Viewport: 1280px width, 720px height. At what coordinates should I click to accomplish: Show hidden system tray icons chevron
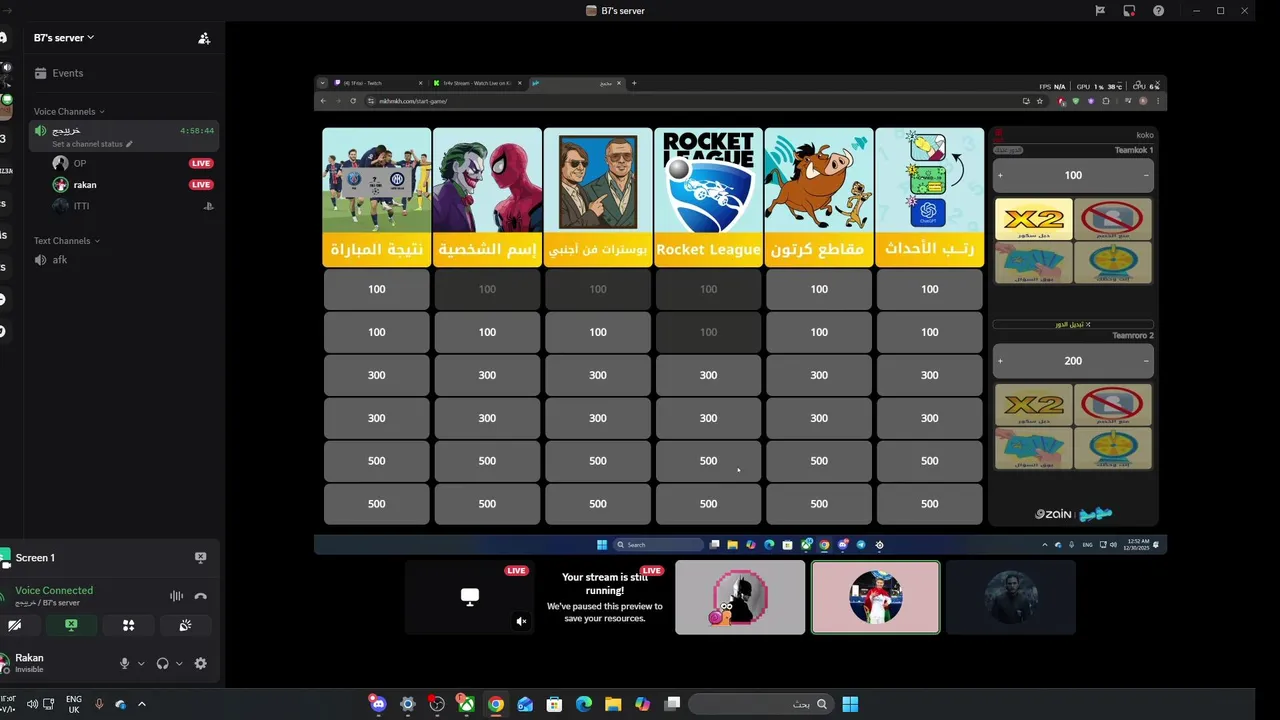pyautogui.click(x=141, y=704)
